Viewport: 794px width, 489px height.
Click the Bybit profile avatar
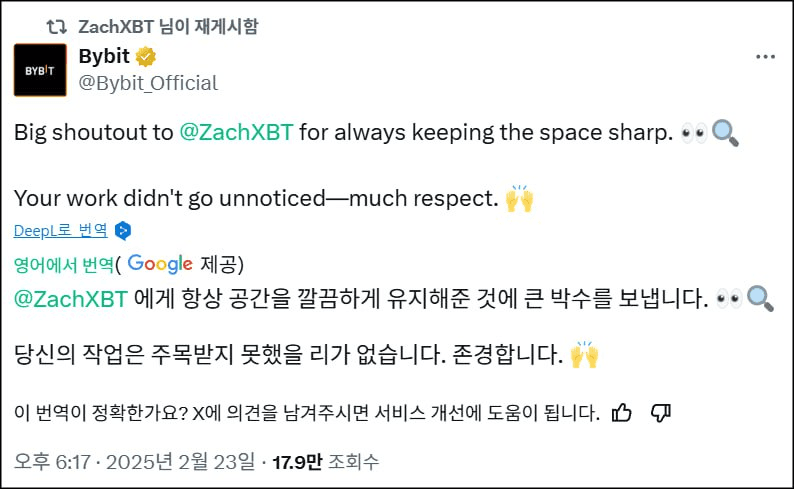pyautogui.click(x=40, y=70)
